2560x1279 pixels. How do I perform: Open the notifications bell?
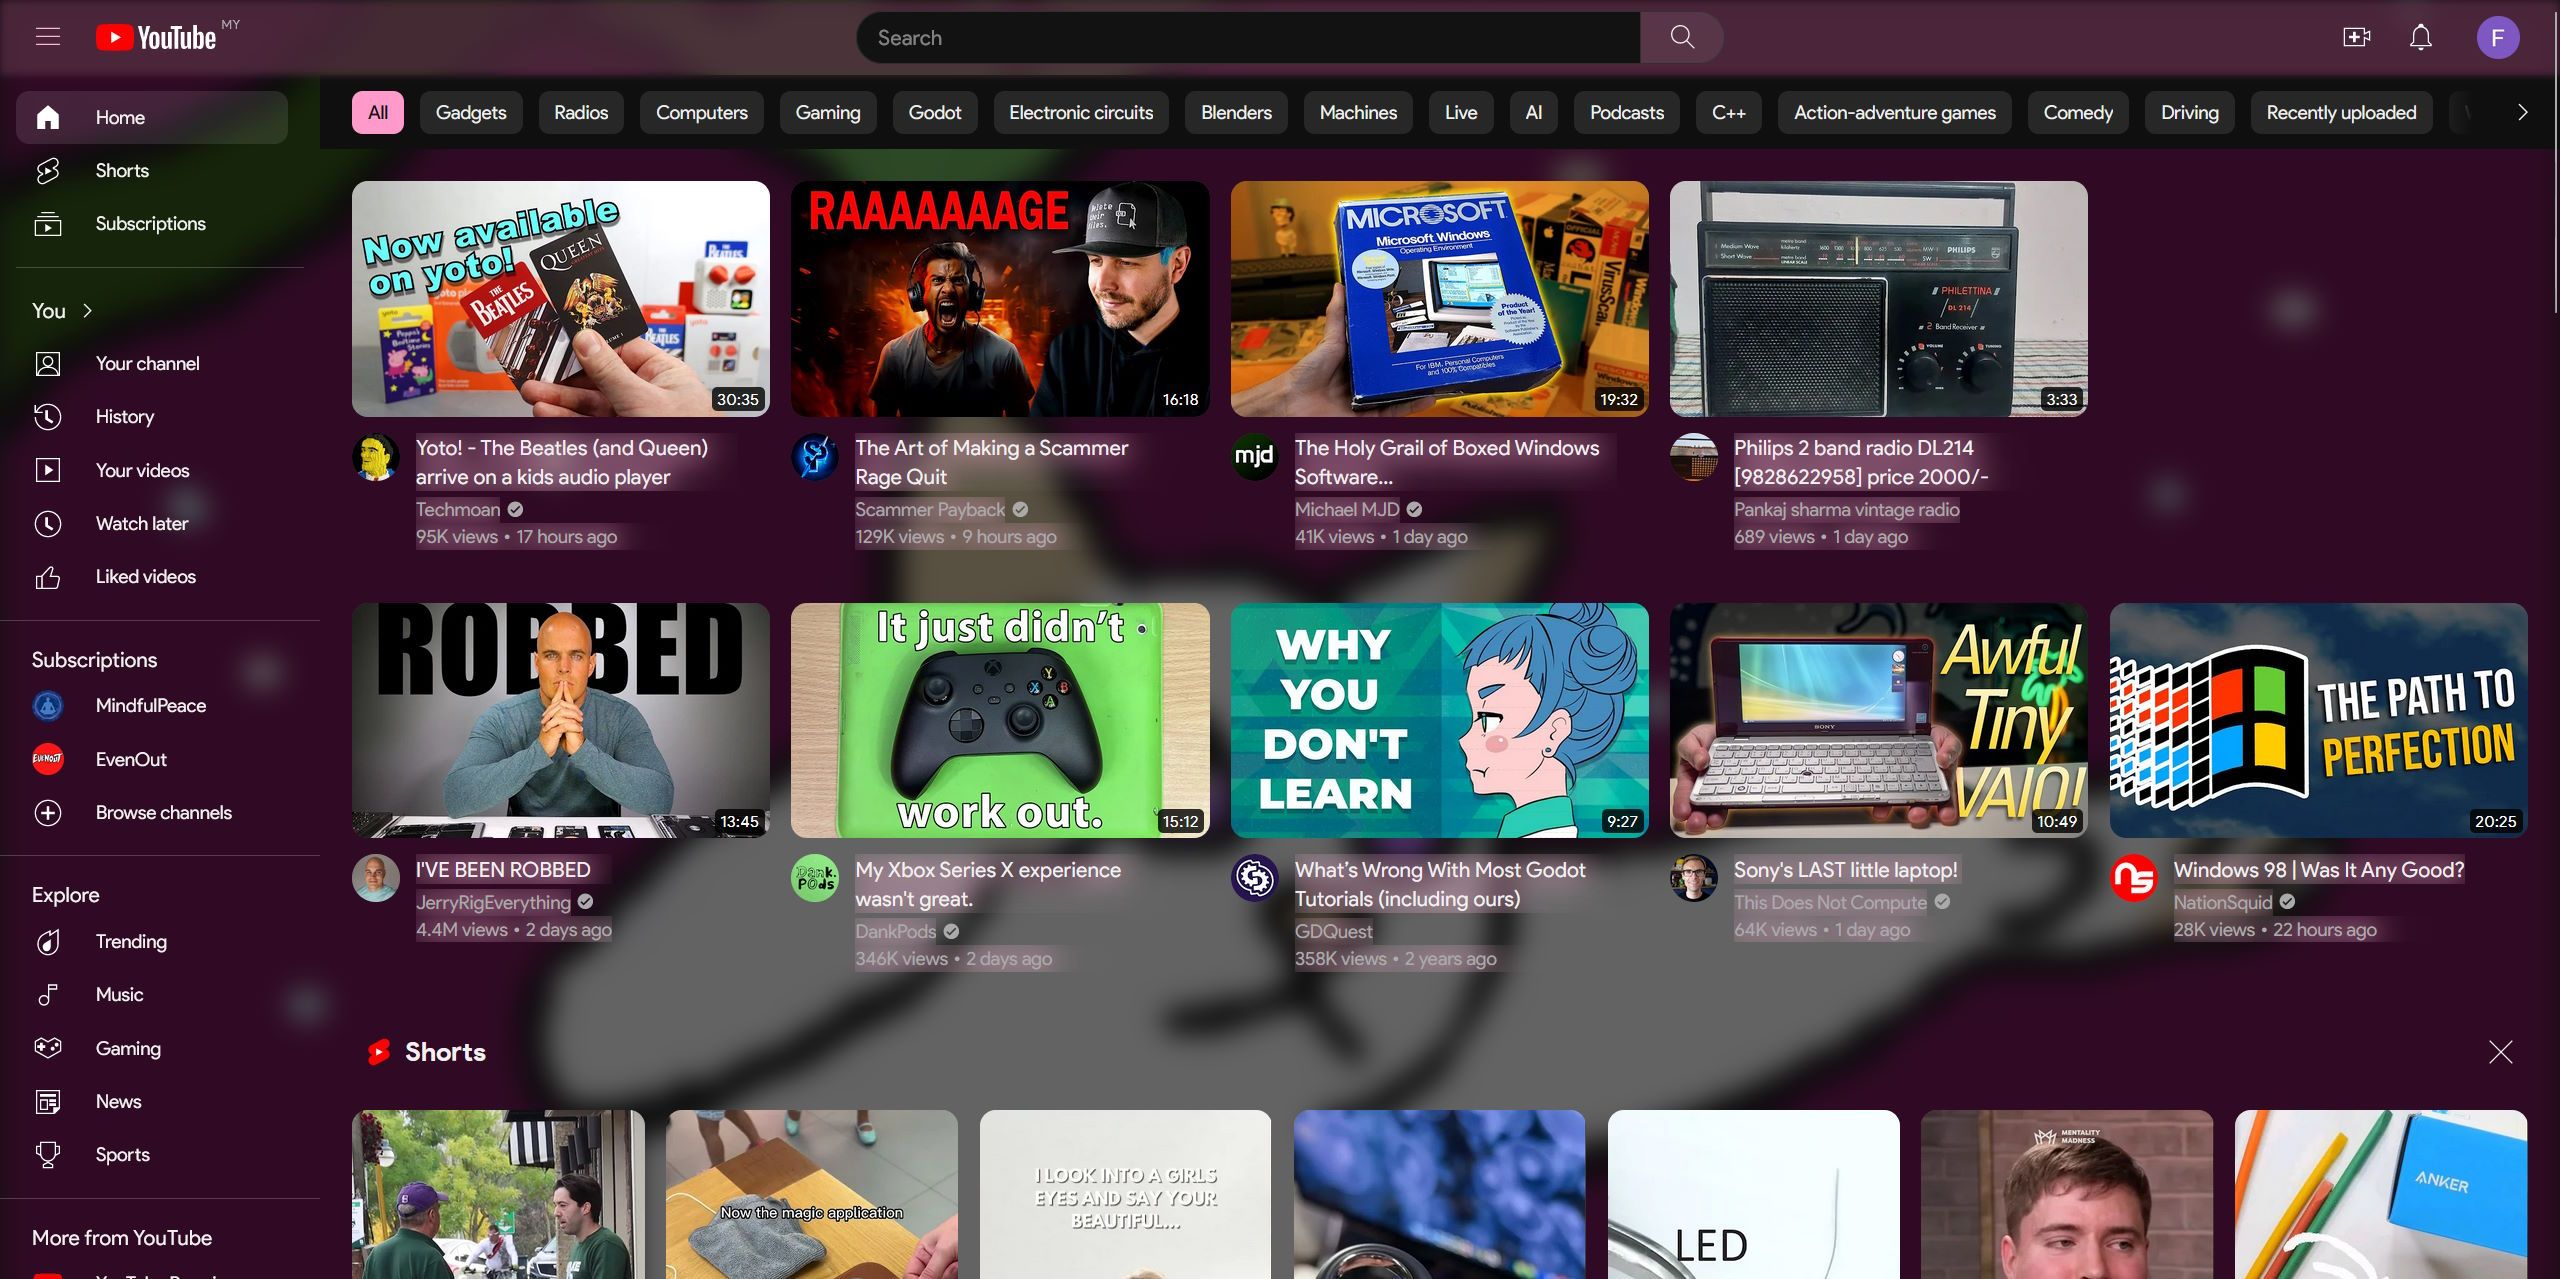[x=2420, y=37]
